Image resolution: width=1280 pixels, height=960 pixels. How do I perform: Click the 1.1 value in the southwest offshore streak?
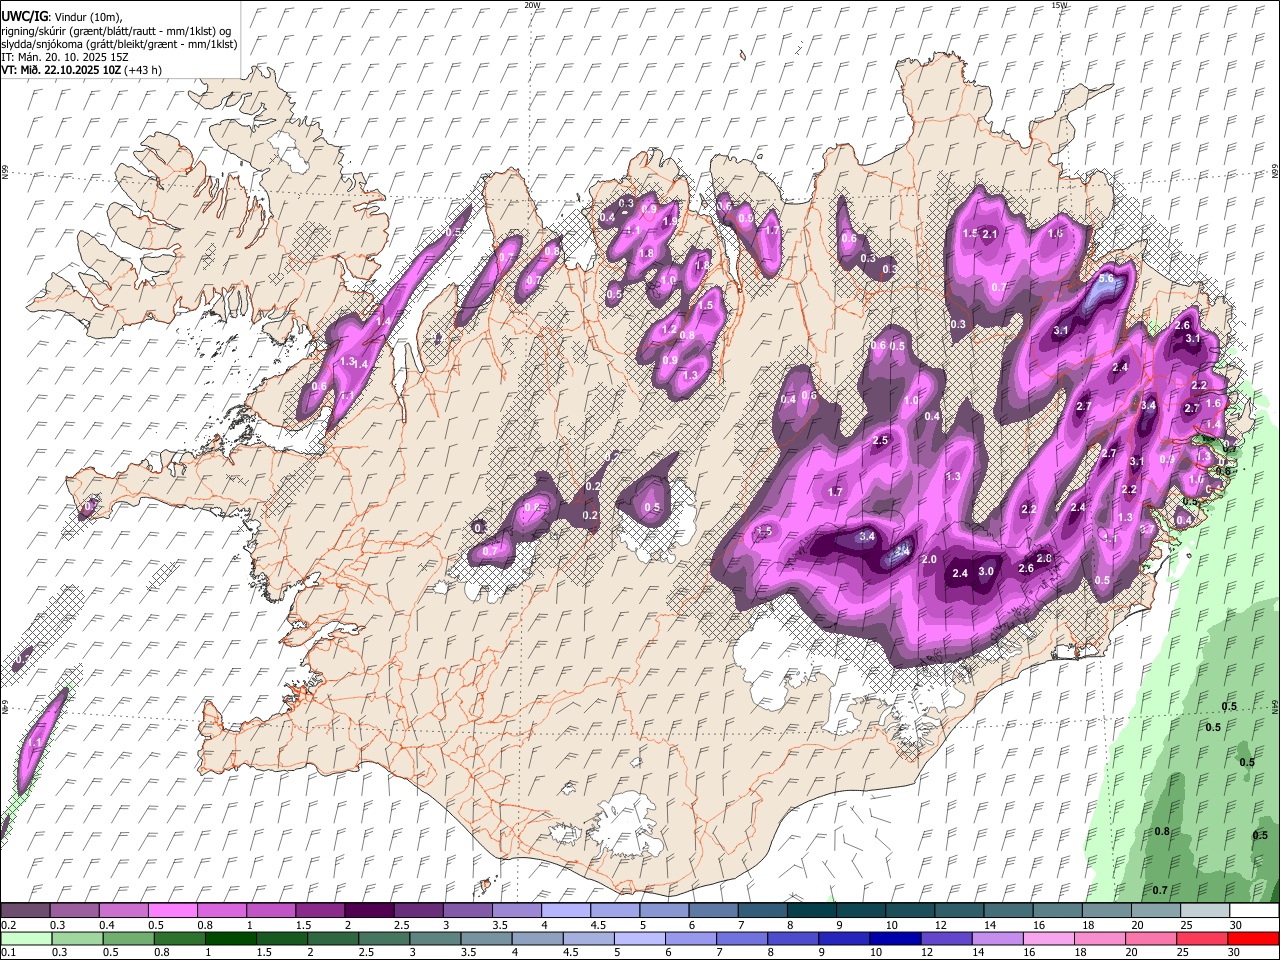pos(35,744)
